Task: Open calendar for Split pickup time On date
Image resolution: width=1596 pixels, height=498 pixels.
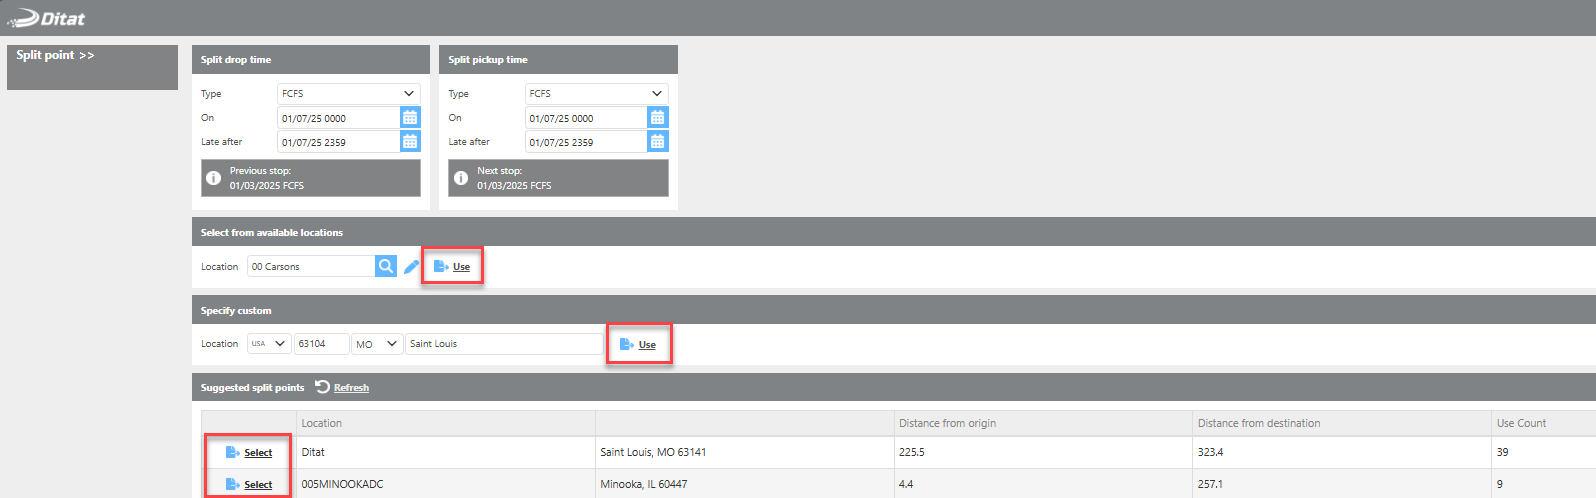Action: (657, 118)
